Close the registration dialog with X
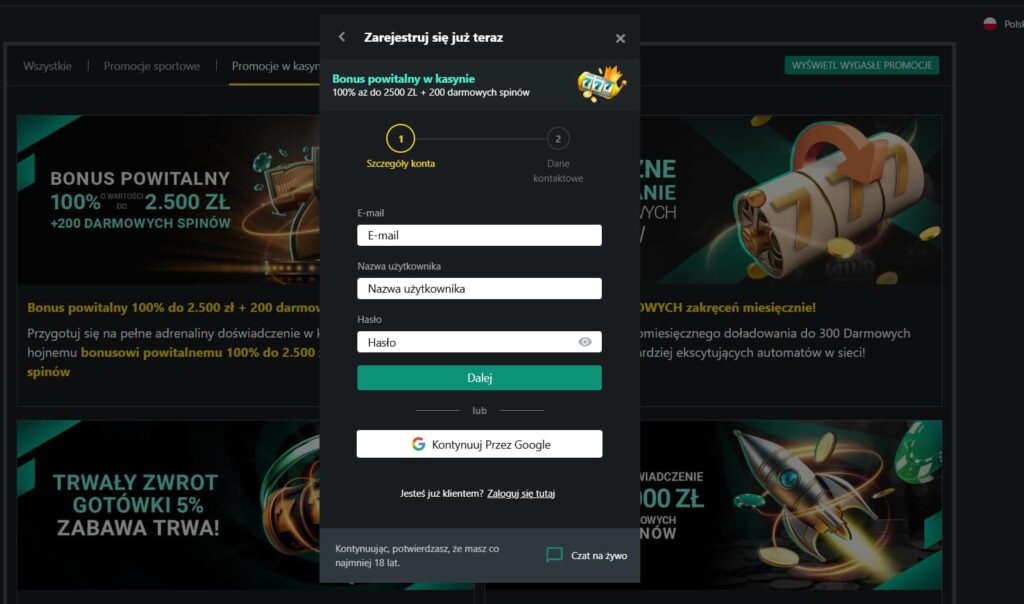Screen dimensions: 1024x604 pyautogui.click(x=620, y=39)
